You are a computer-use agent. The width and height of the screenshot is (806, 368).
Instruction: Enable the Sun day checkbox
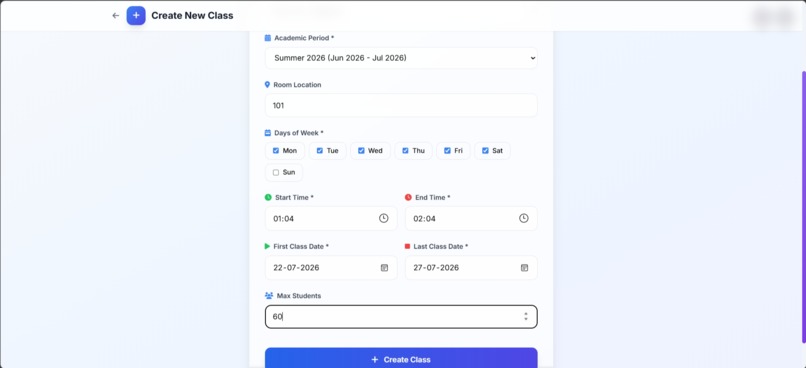[276, 173]
